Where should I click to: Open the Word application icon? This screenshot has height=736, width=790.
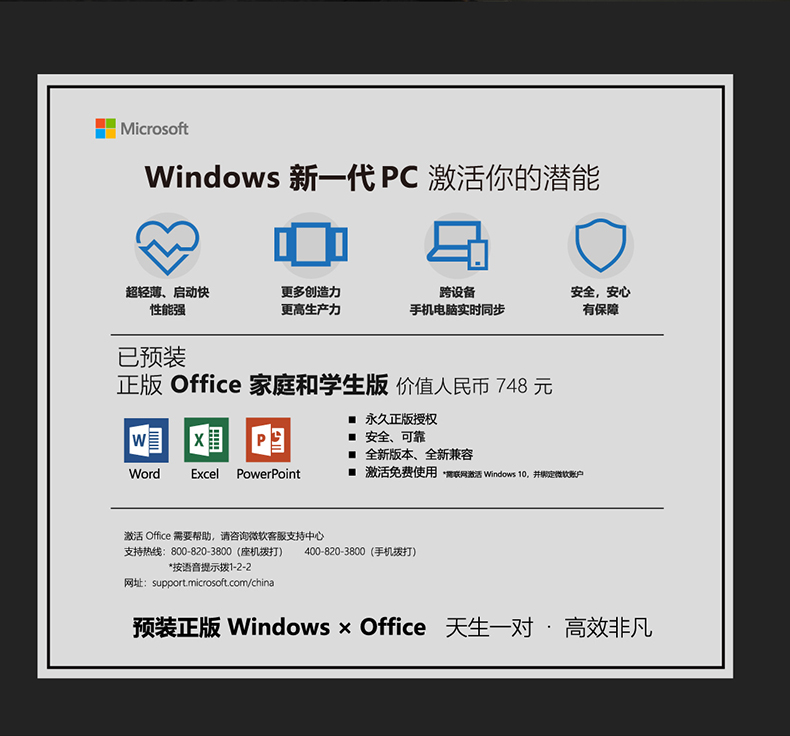click(146, 440)
